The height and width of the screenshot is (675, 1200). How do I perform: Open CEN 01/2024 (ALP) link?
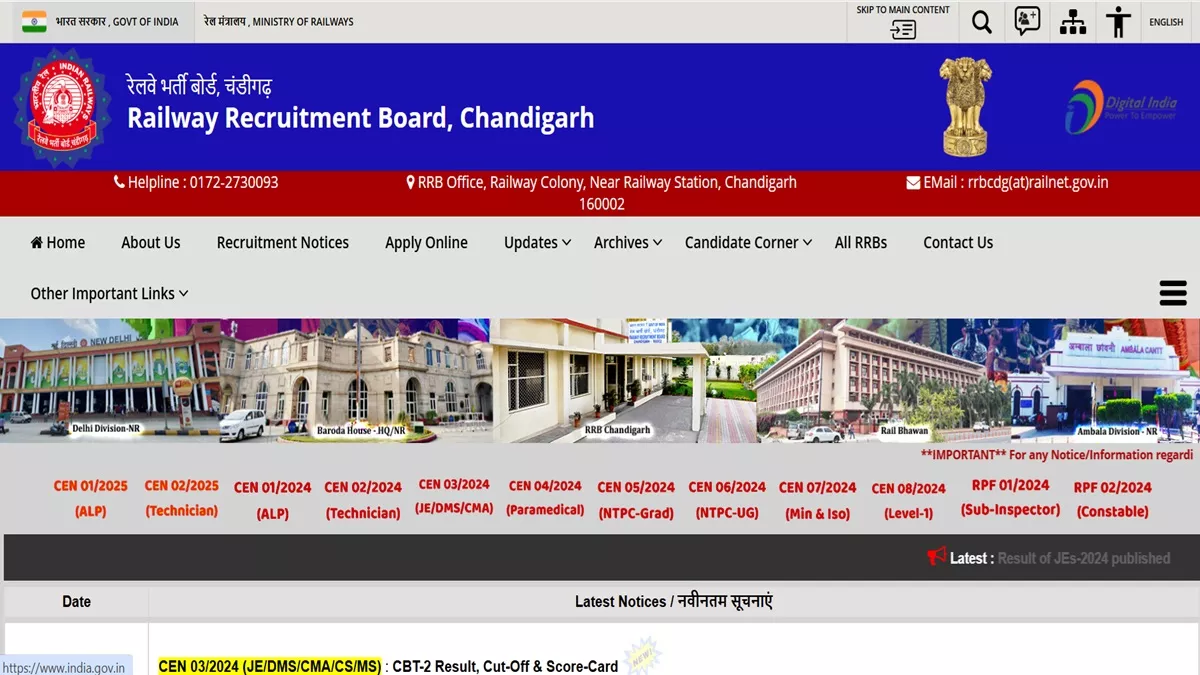point(273,499)
